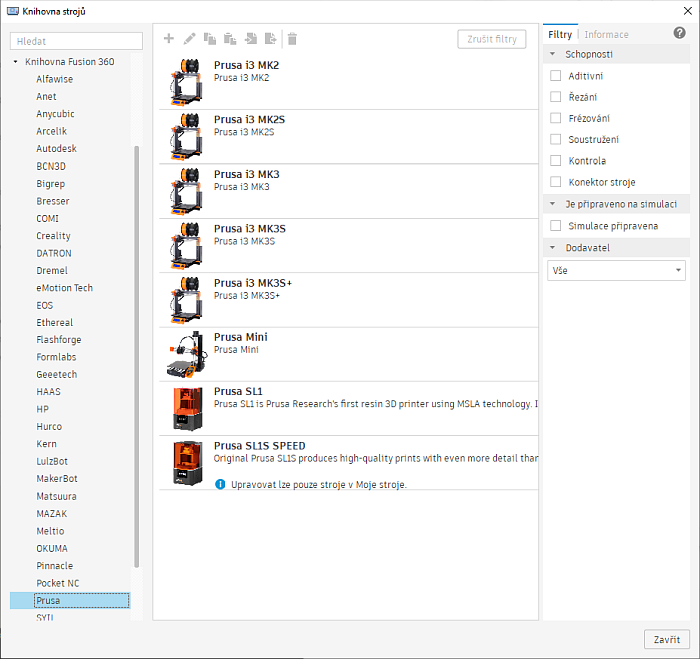700x659 pixels.
Task: Click the vendor tree vertical scrollbar
Action: (137, 356)
